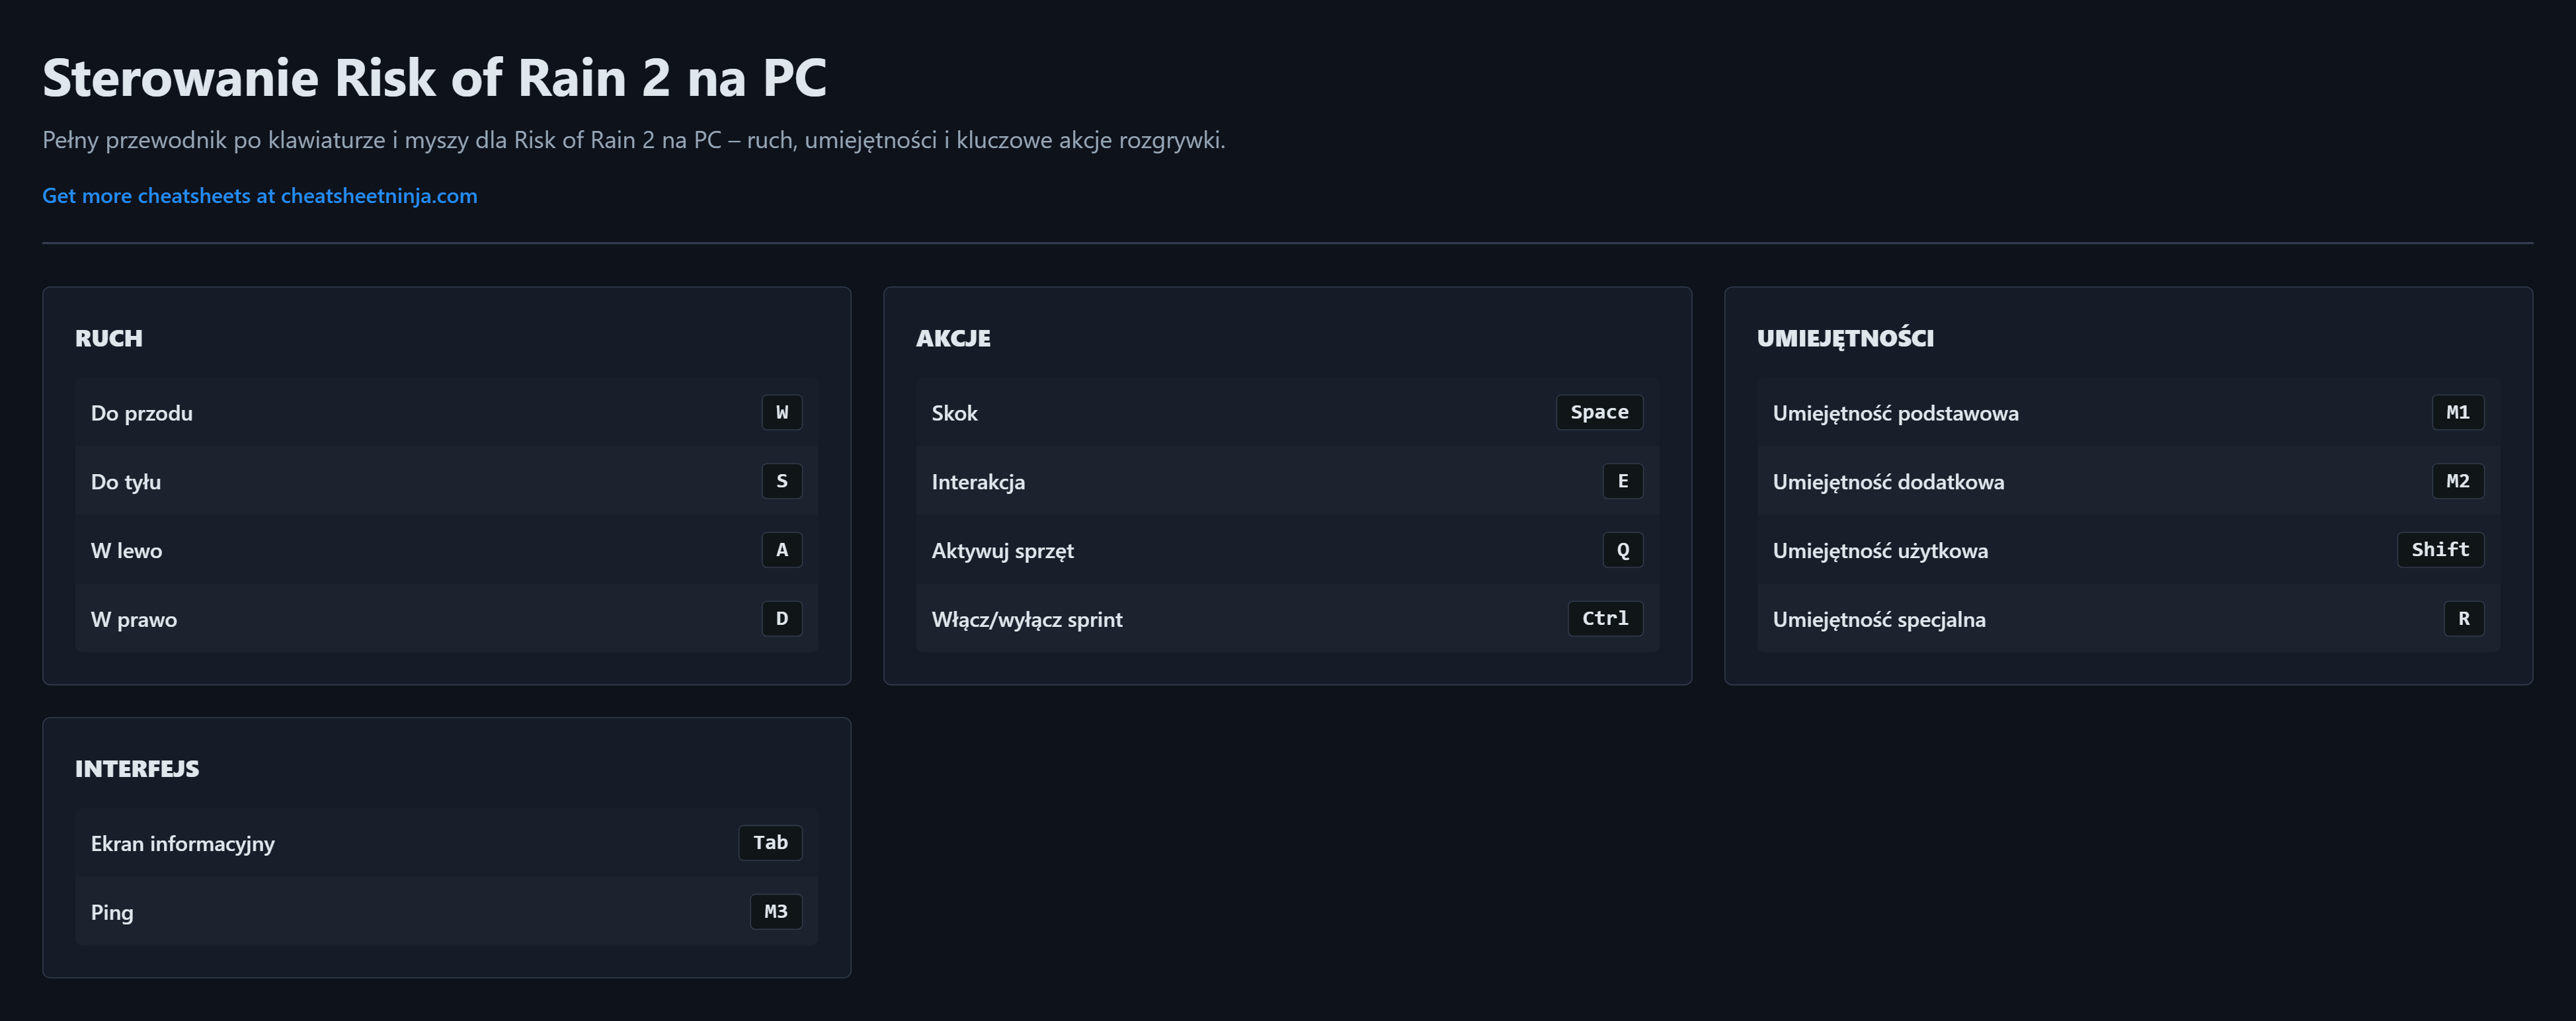The width and height of the screenshot is (2576, 1021).
Task: Click the M1 key badge
Action: [x=2457, y=412]
